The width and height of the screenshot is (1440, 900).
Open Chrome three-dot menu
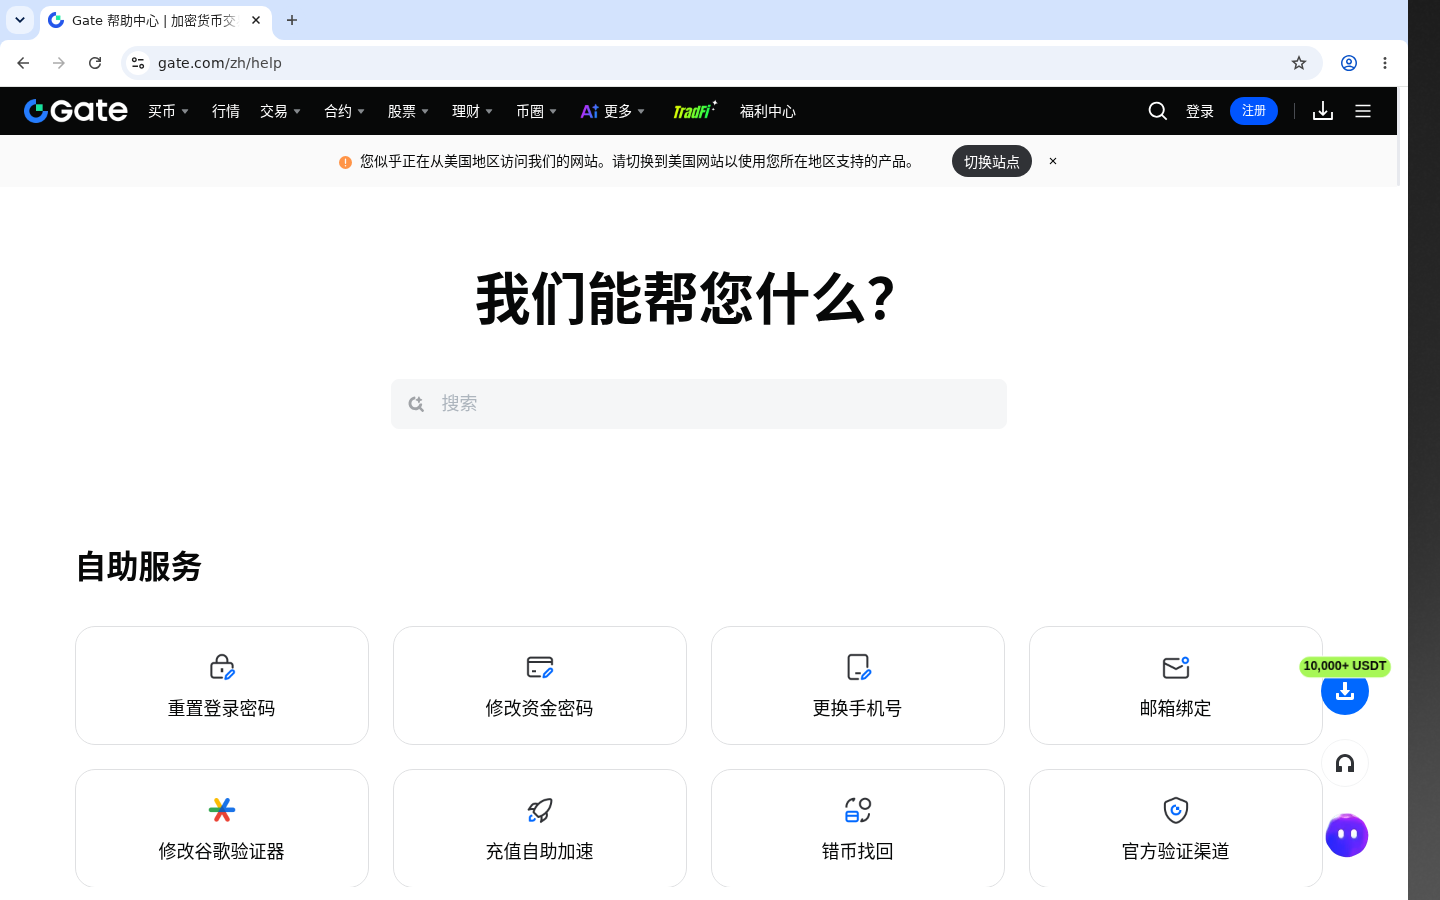point(1385,63)
